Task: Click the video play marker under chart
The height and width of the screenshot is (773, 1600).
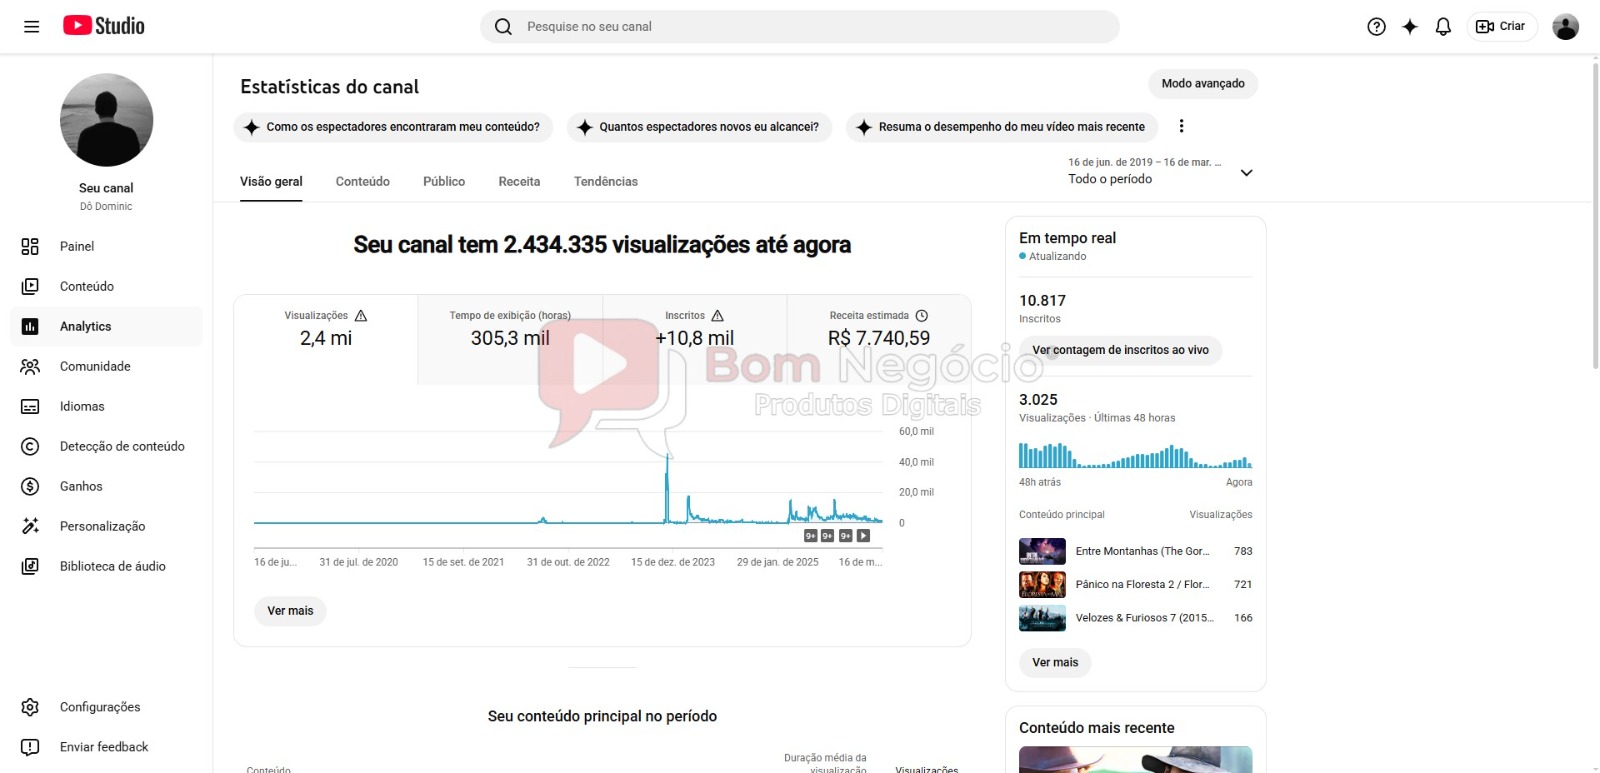Action: (863, 536)
